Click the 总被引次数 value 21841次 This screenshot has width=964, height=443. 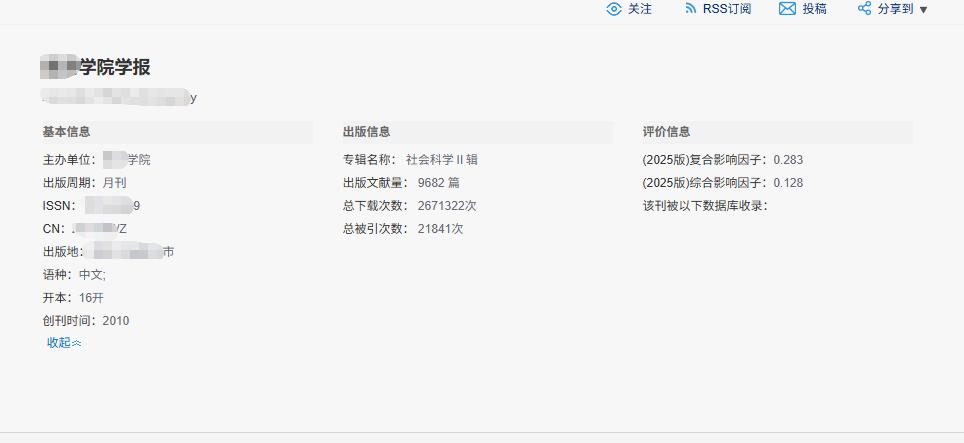[440, 229]
